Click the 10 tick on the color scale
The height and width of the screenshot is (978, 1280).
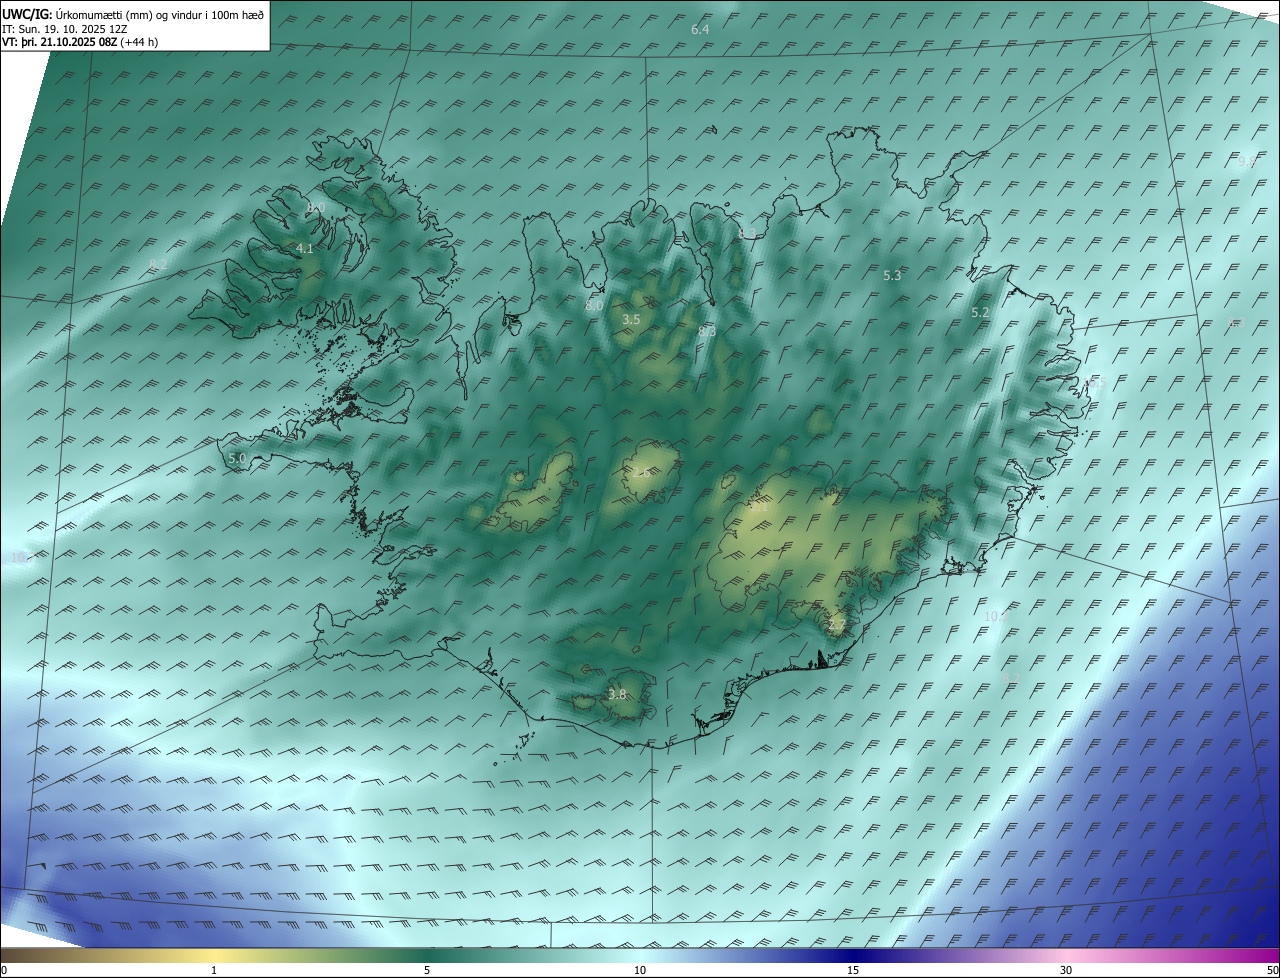tap(640, 970)
